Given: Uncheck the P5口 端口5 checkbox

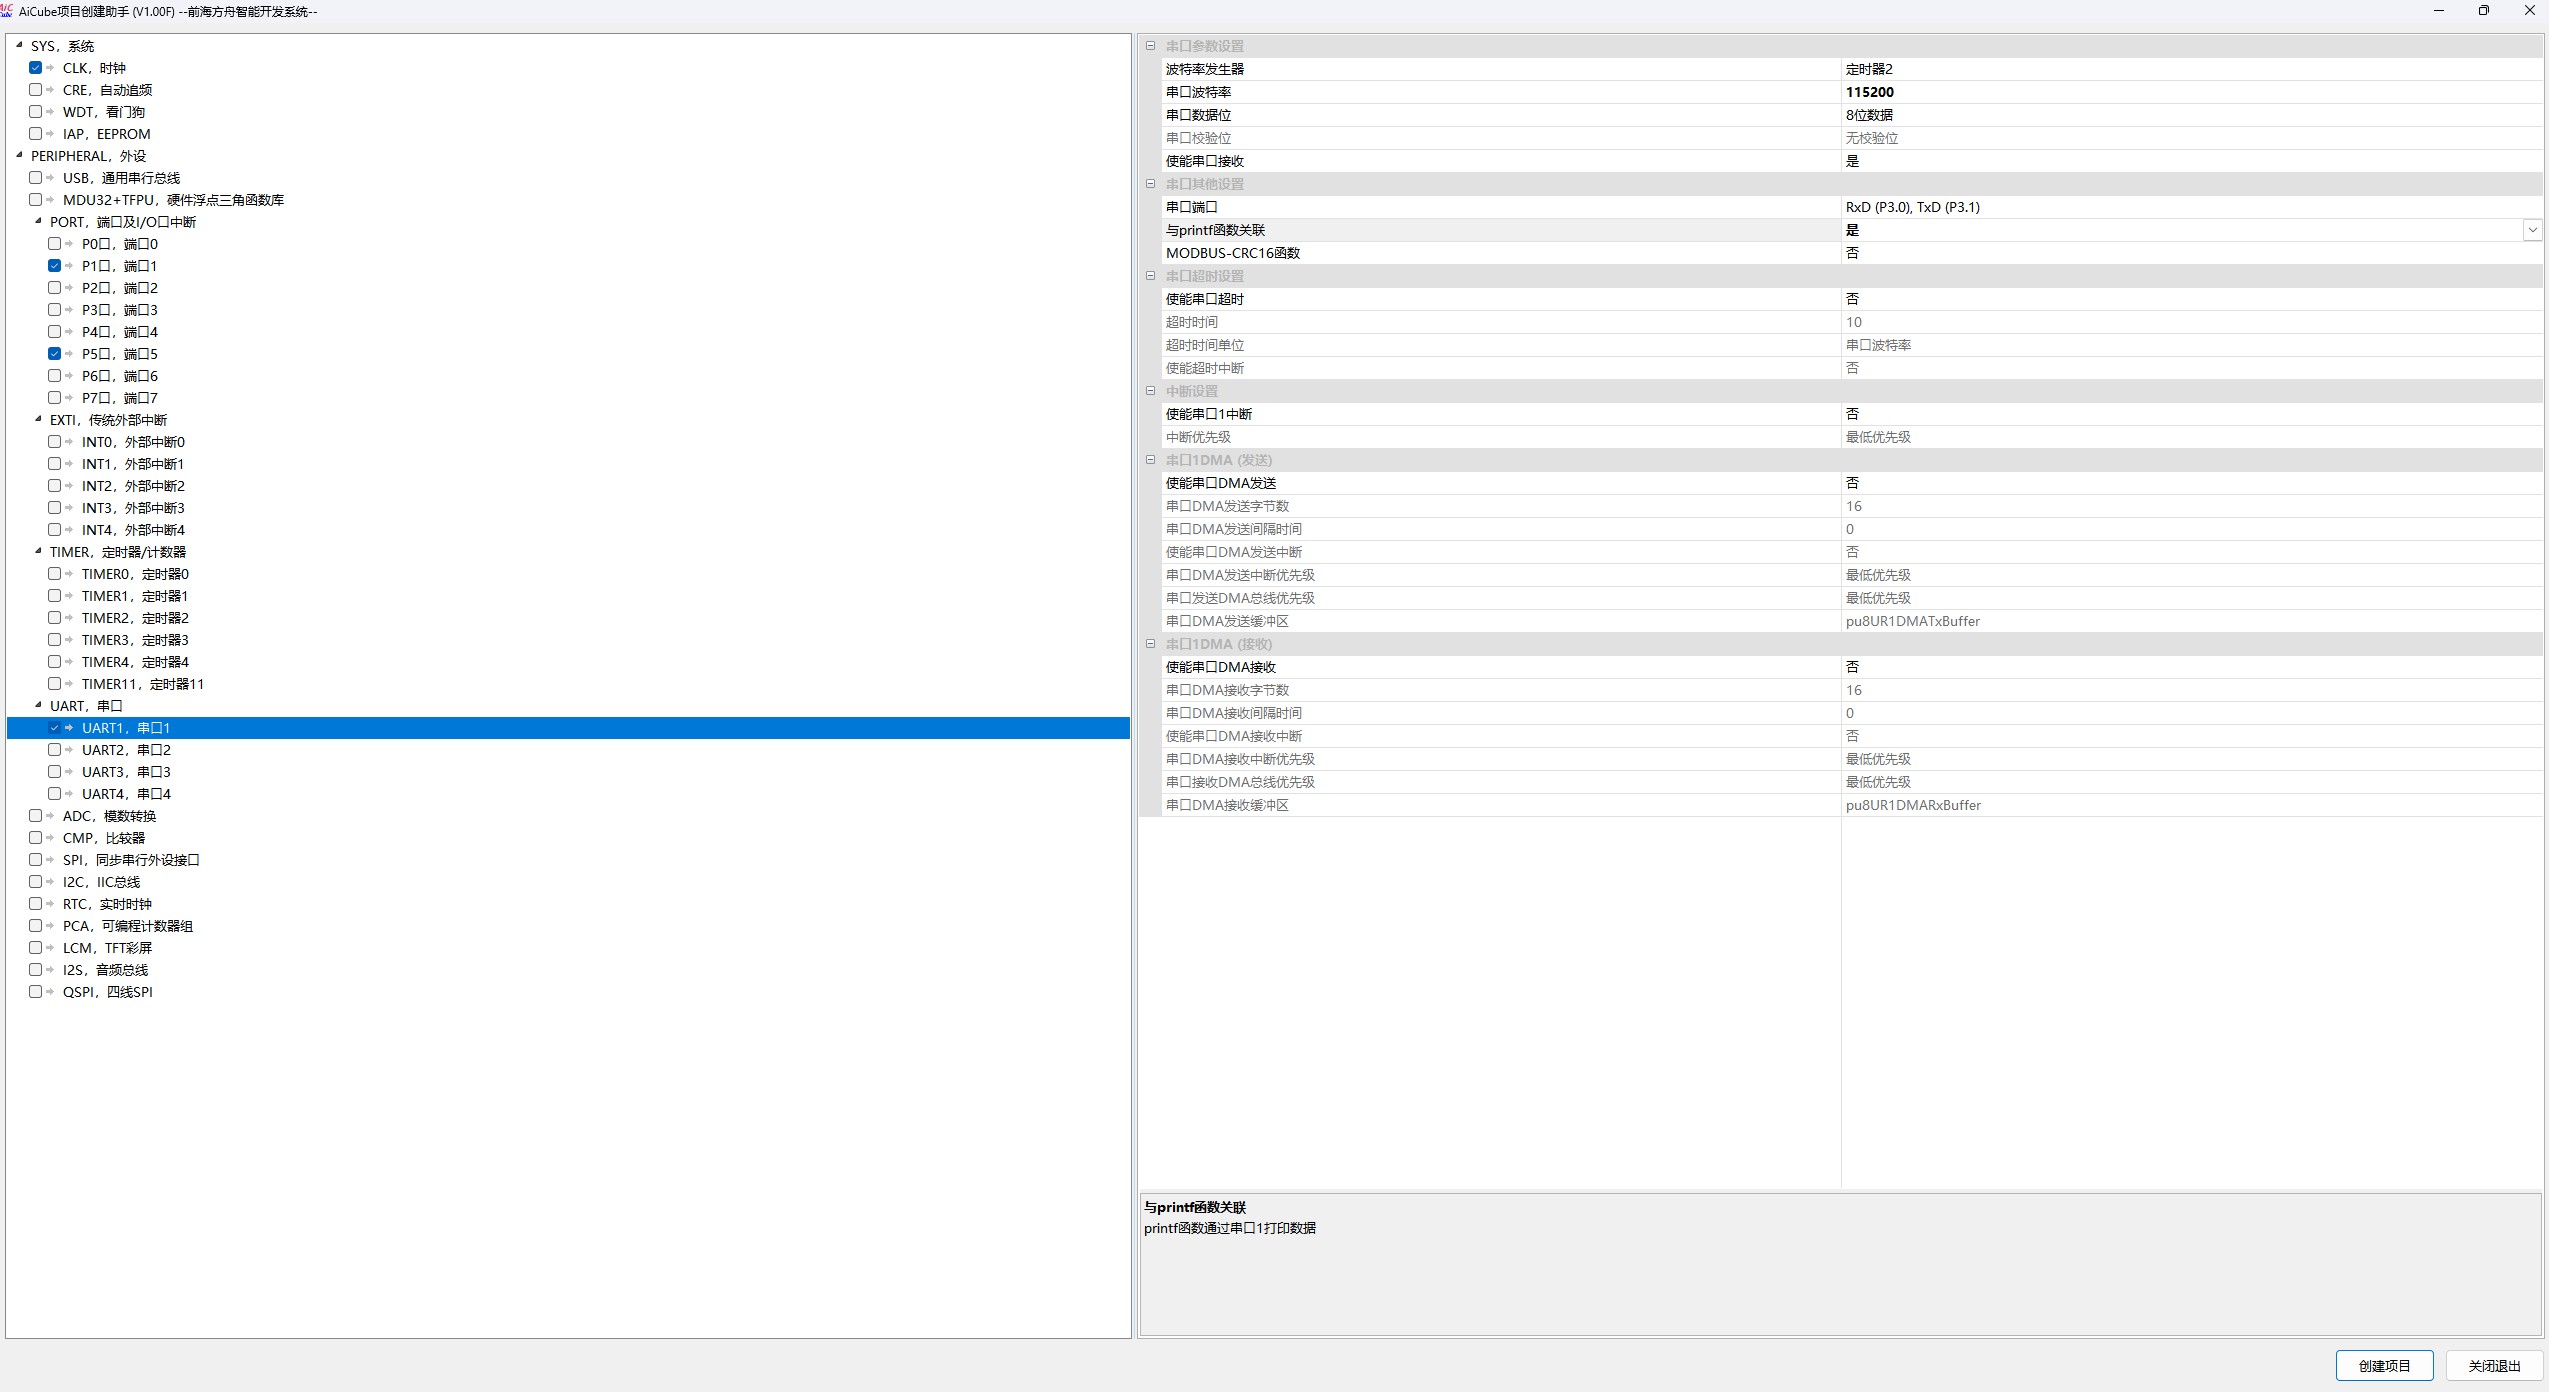Looking at the screenshot, I should (55, 354).
